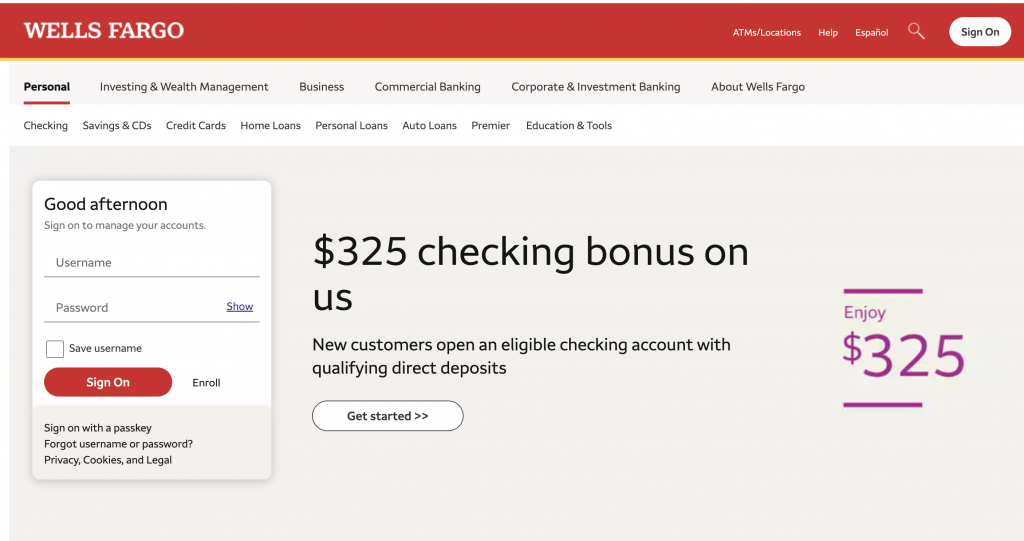Open ATMs/Locations in the header
Image resolution: width=1024 pixels, height=541 pixels.
766,33
